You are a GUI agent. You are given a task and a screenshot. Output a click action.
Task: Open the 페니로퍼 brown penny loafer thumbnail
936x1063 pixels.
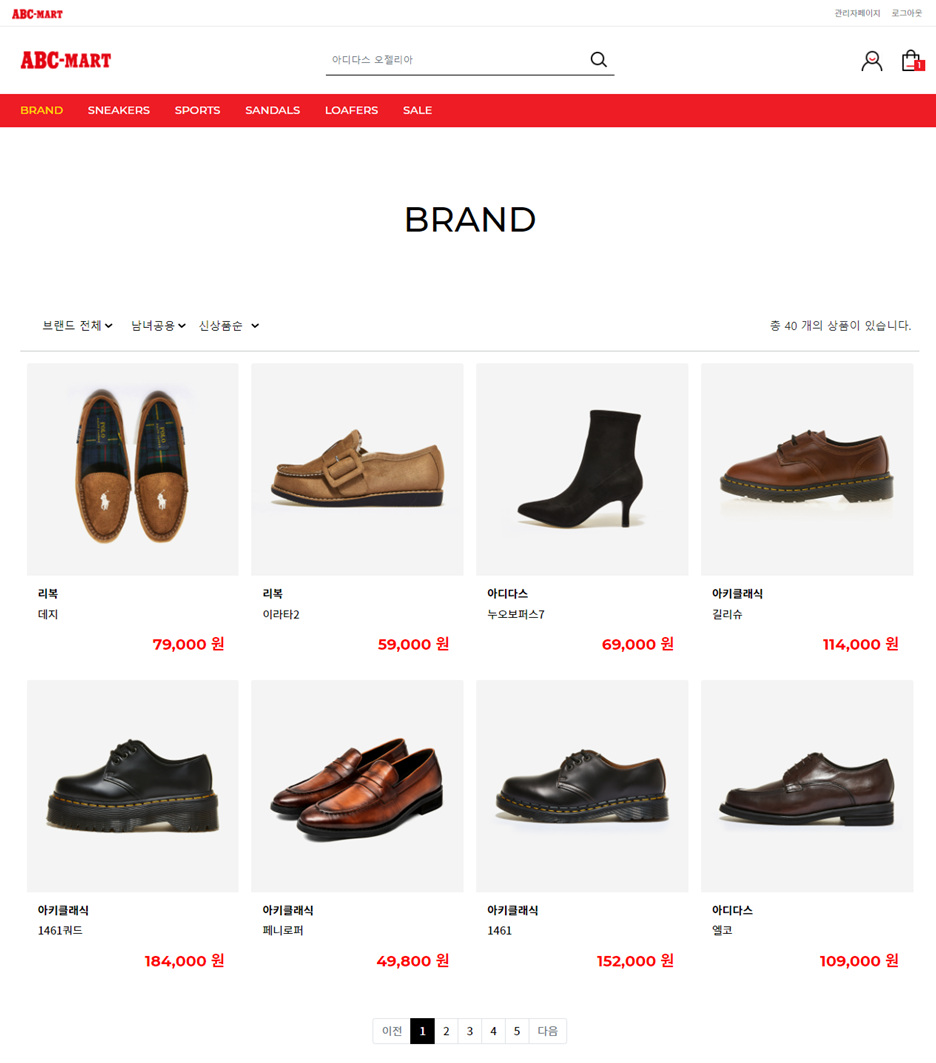point(357,786)
